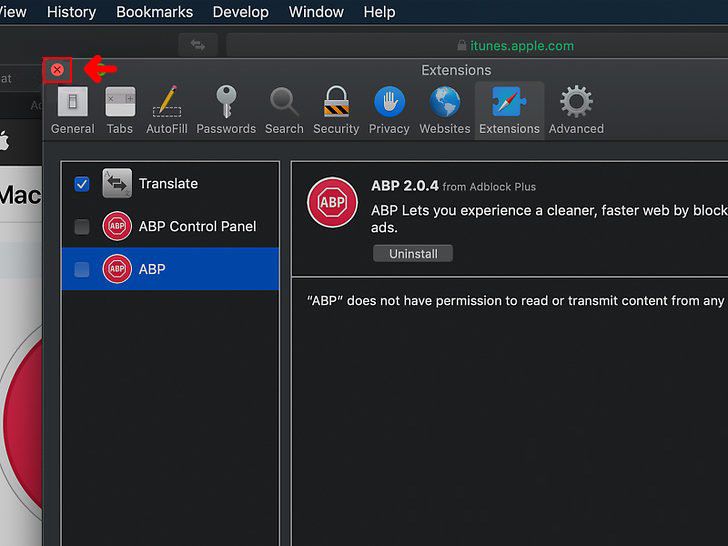Click the Apple logo on the webpage

(4, 141)
